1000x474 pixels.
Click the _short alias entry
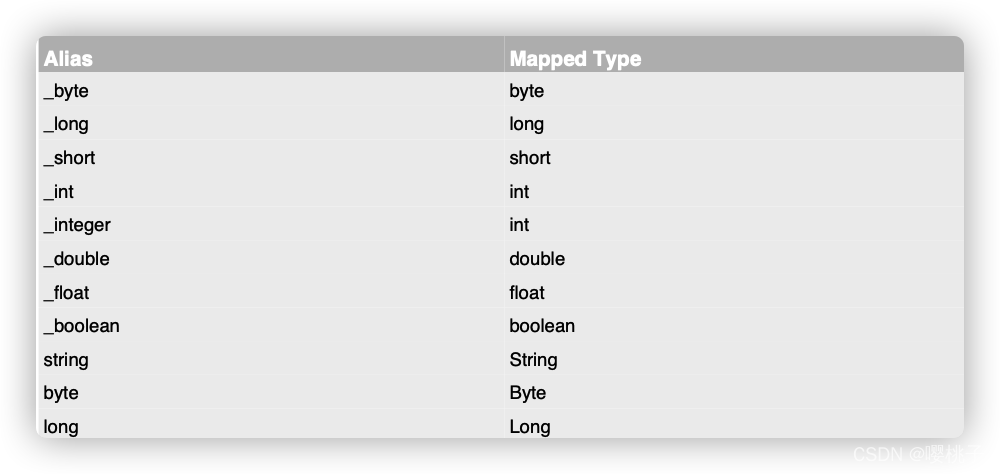[x=70, y=158]
